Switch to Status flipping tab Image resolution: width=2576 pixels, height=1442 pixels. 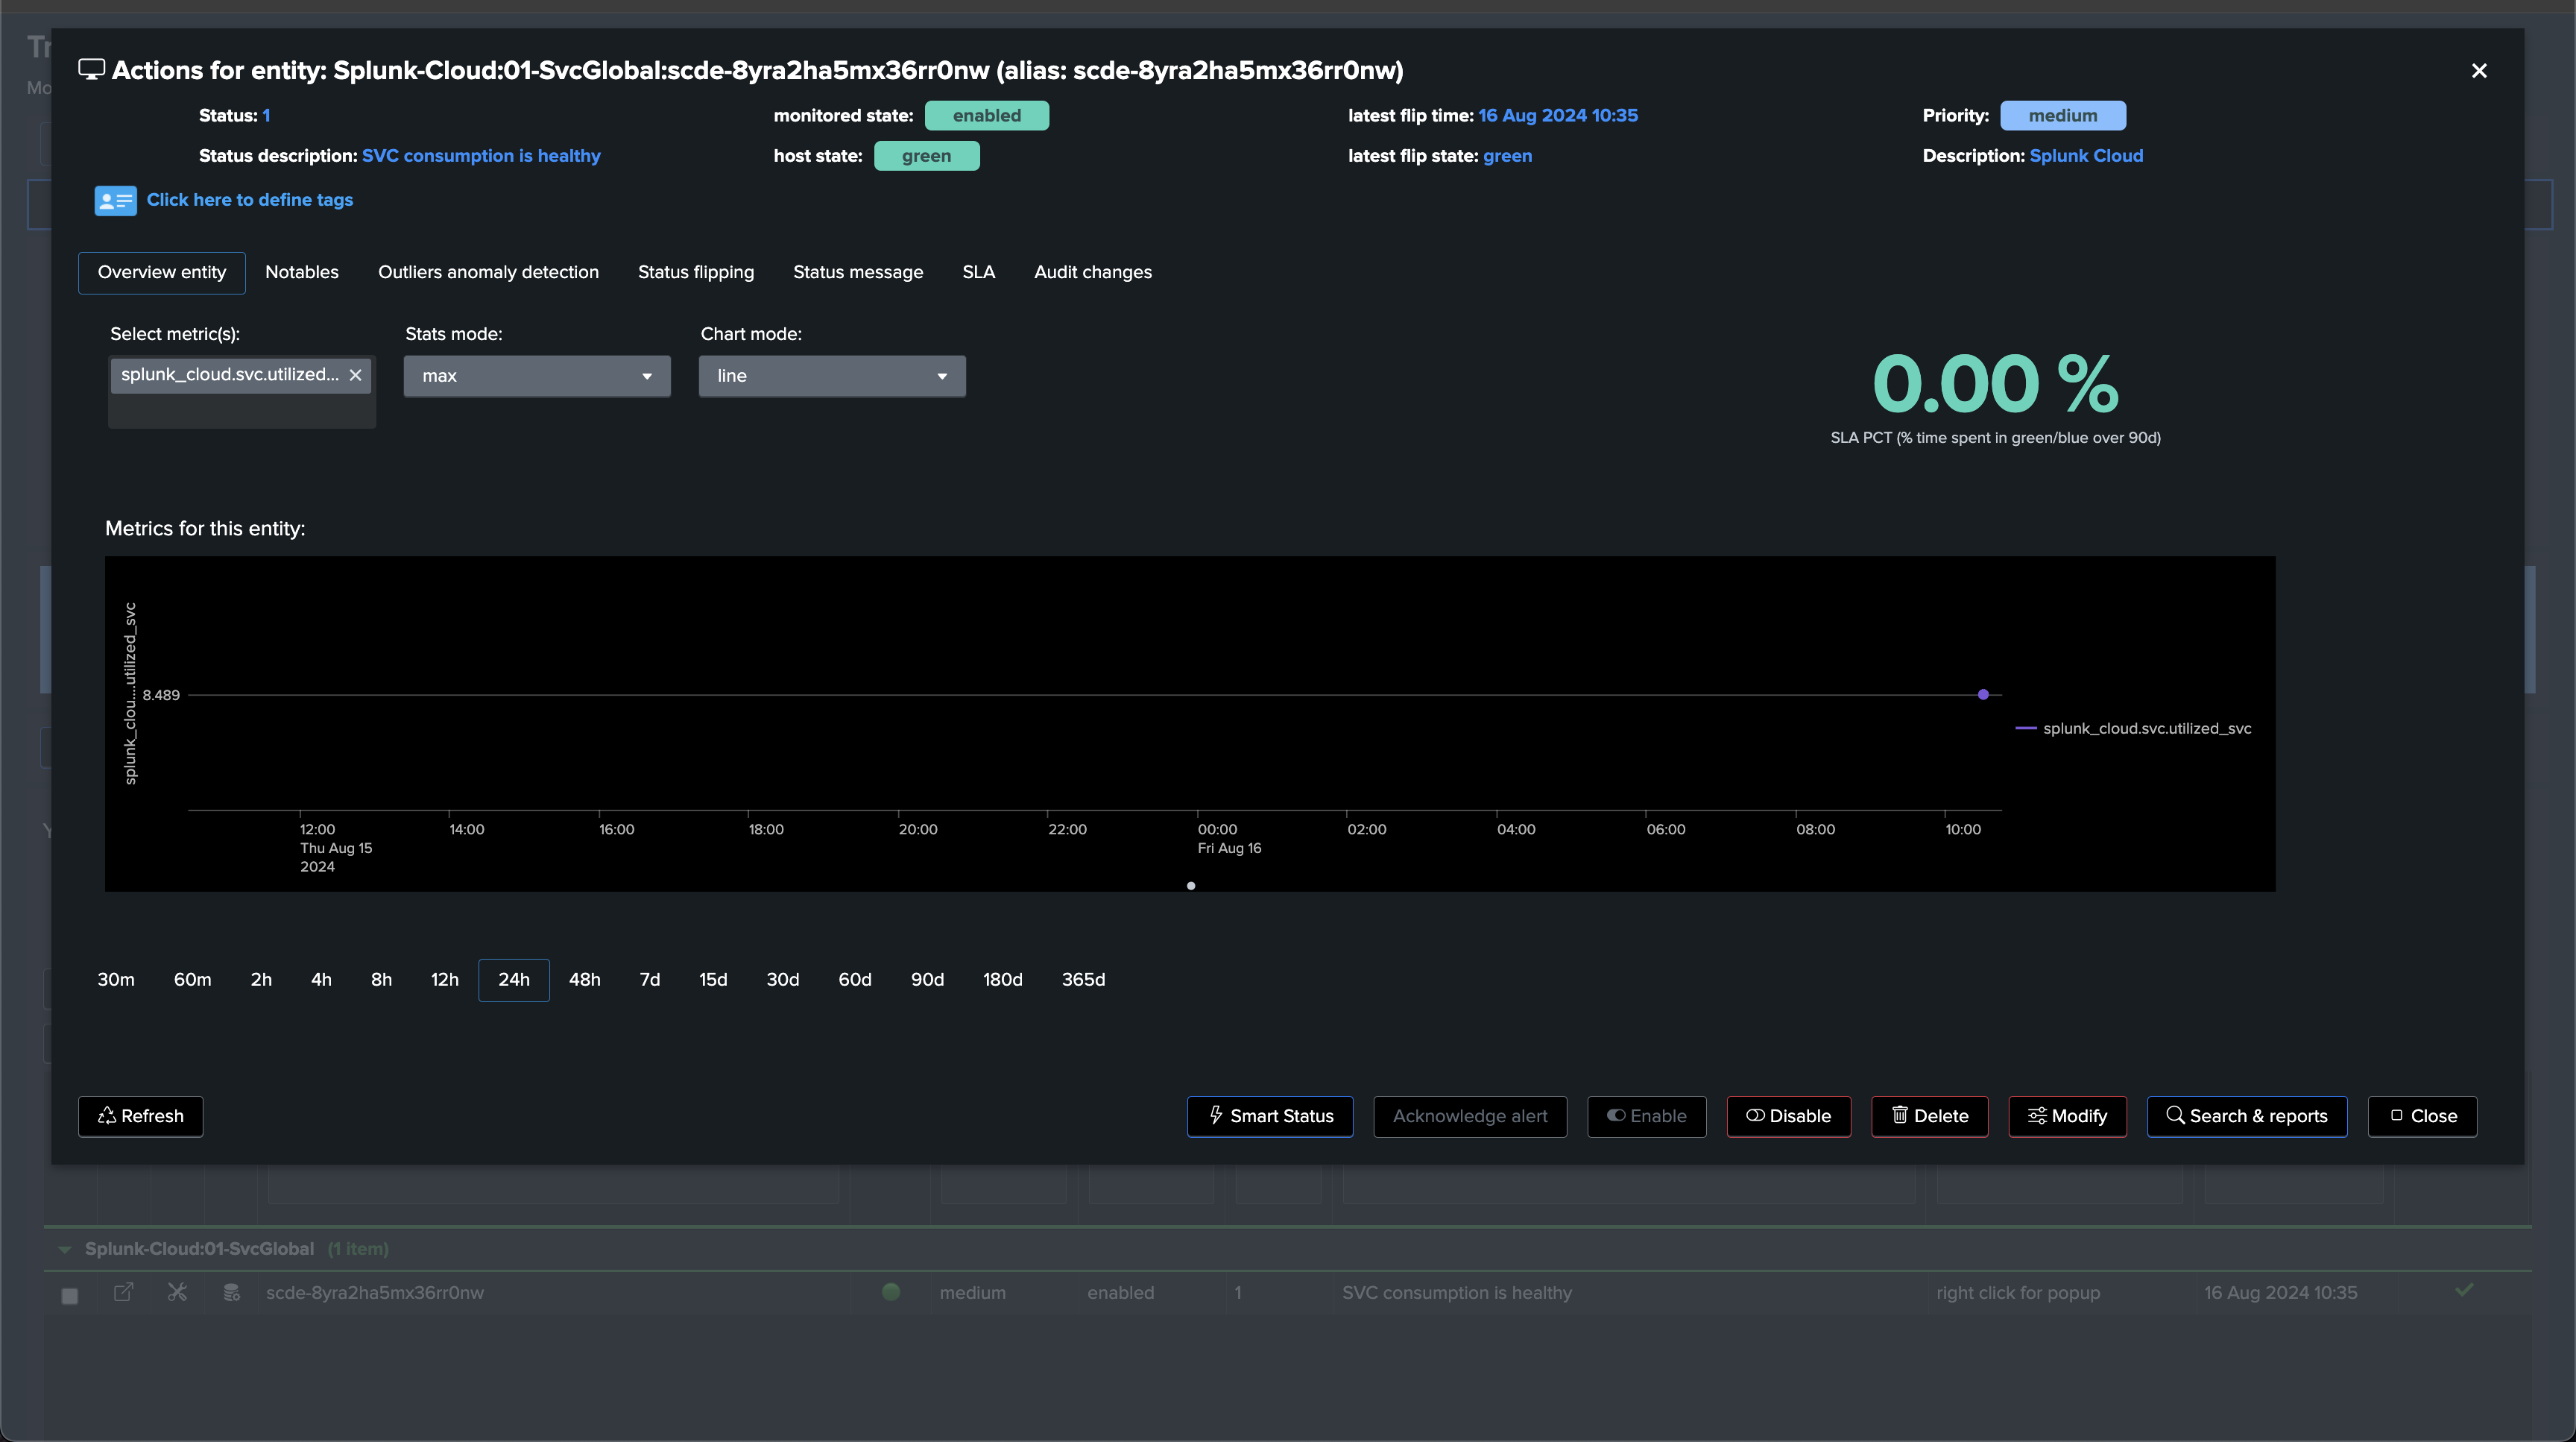tap(696, 273)
